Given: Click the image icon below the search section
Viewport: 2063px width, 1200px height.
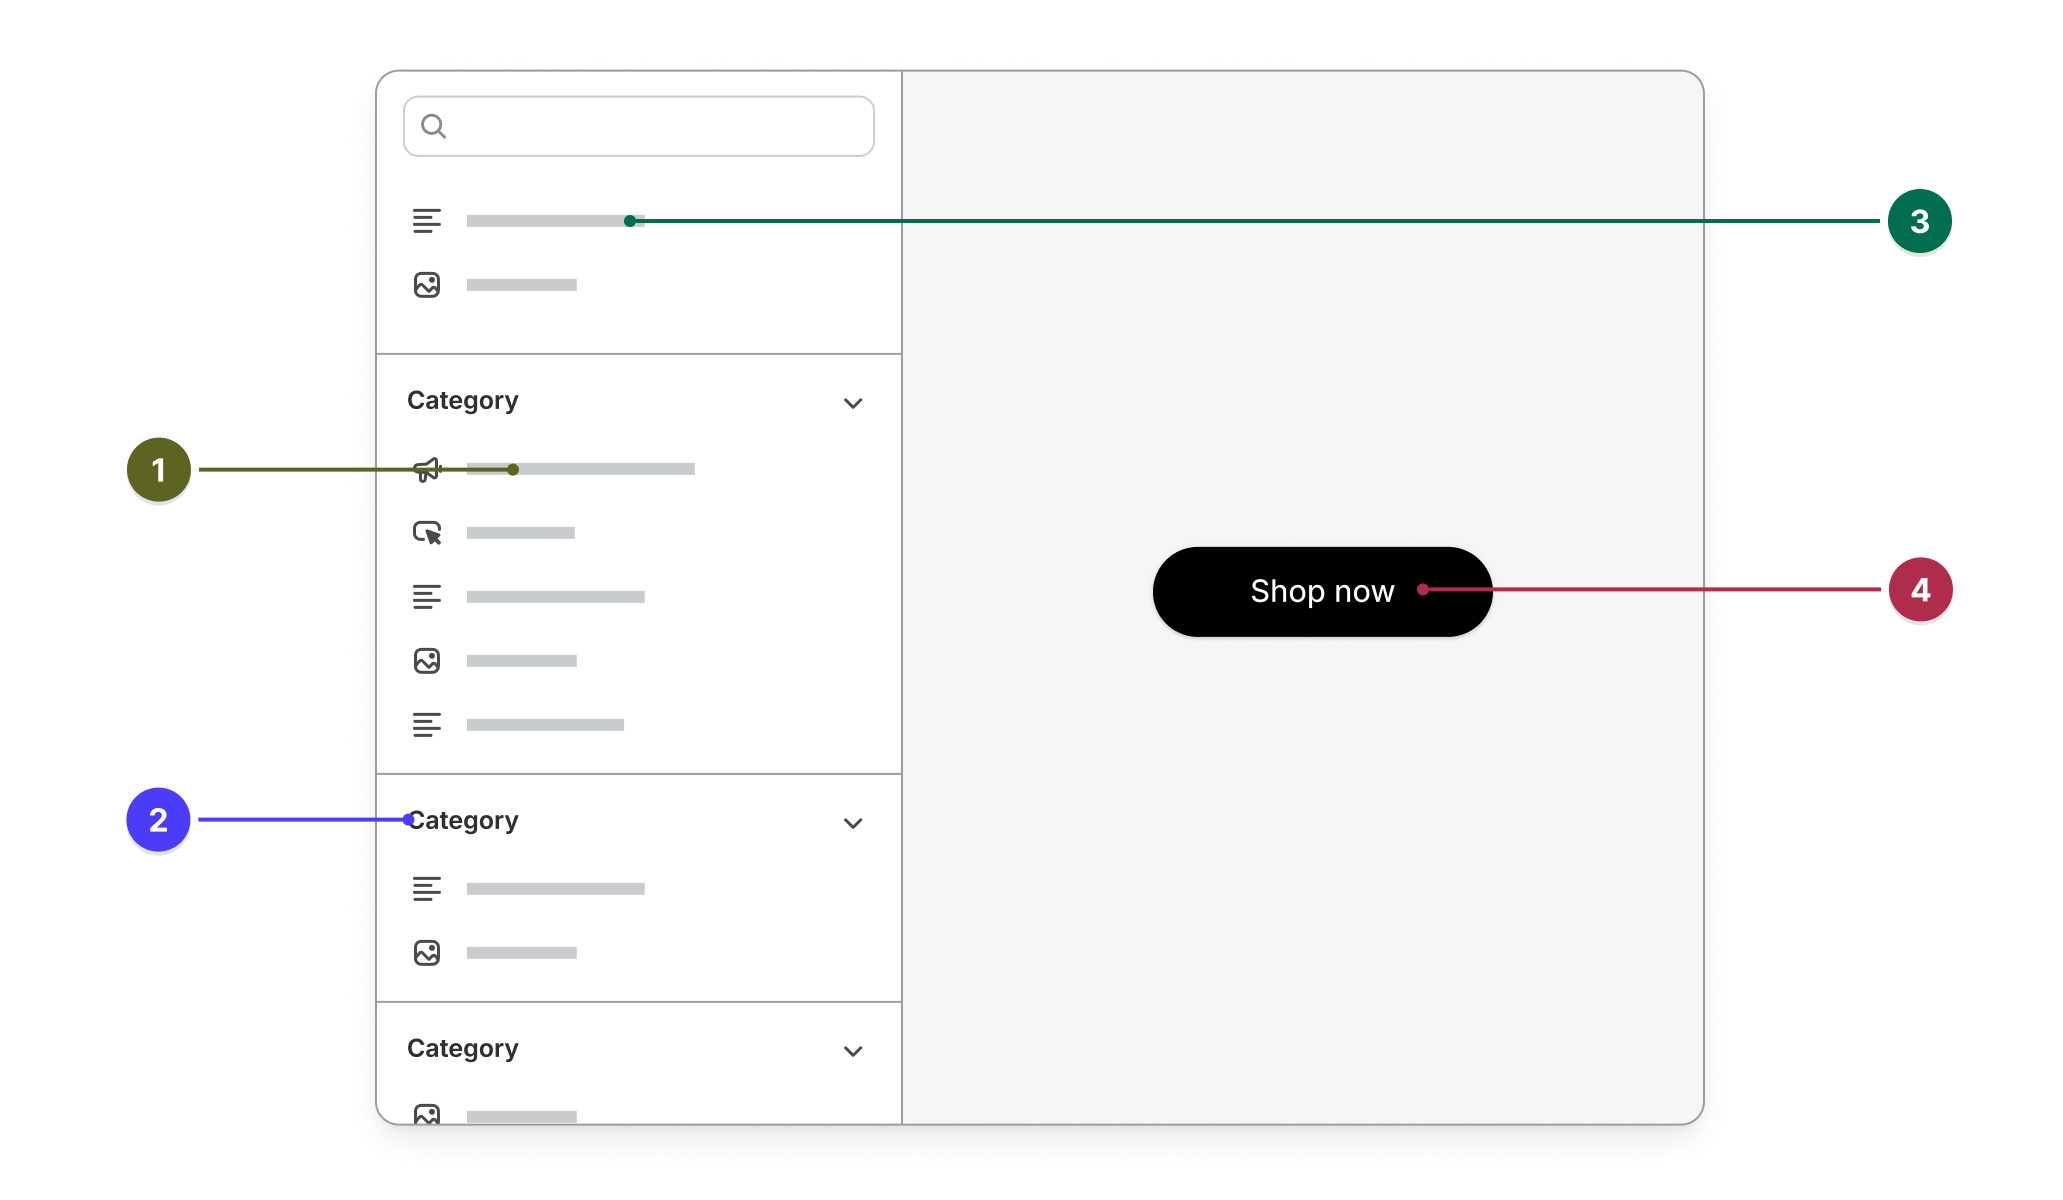Looking at the screenshot, I should tap(427, 285).
